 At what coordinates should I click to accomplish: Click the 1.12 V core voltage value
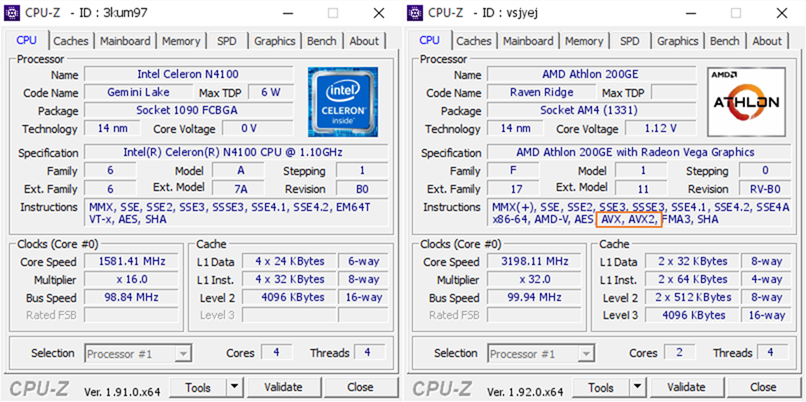click(x=661, y=128)
